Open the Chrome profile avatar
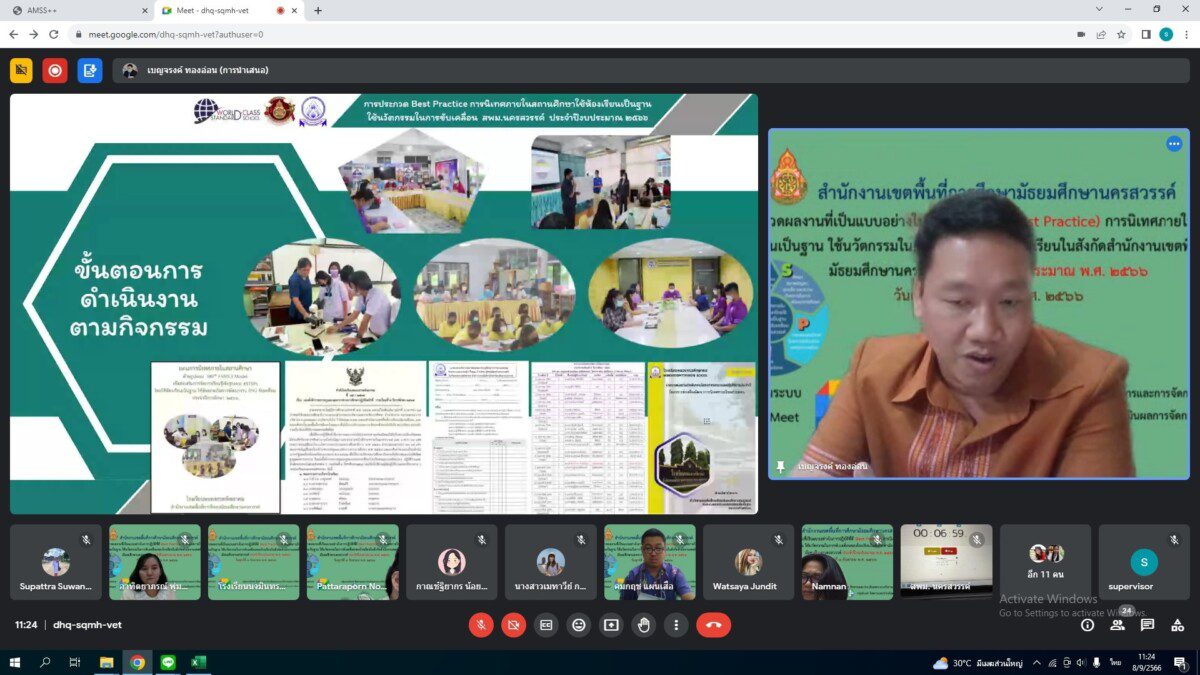 point(1166,34)
